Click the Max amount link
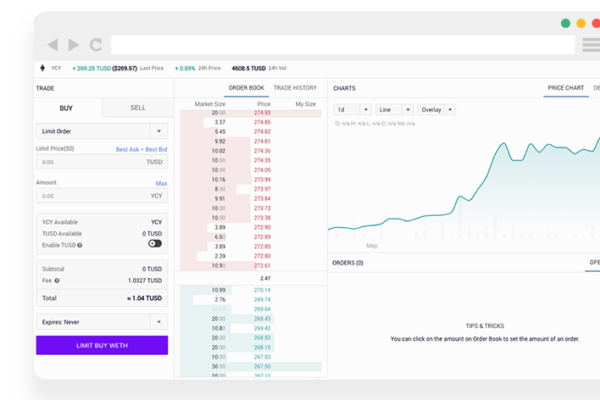Viewport: 600px width, 400px height. click(x=161, y=184)
